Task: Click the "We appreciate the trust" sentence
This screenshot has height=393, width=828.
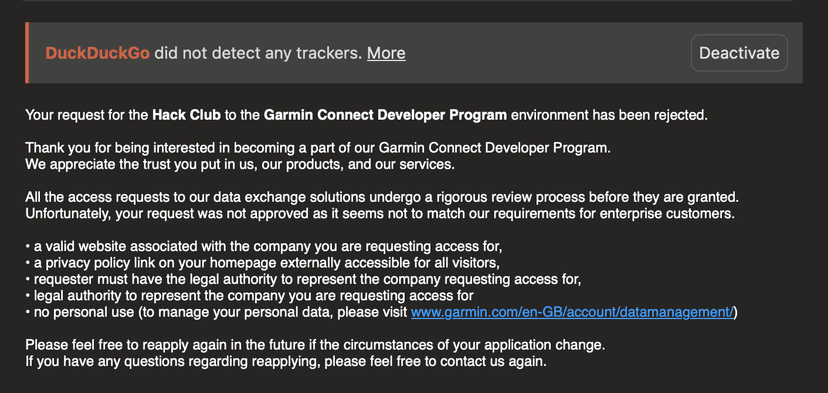Action: point(240,164)
